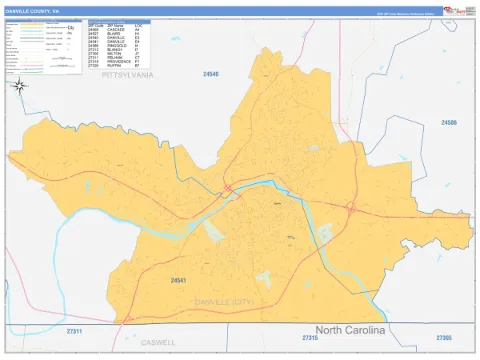The image size is (480, 360).
Task: Click the 24540 ZIP code label
Action: click(211, 74)
